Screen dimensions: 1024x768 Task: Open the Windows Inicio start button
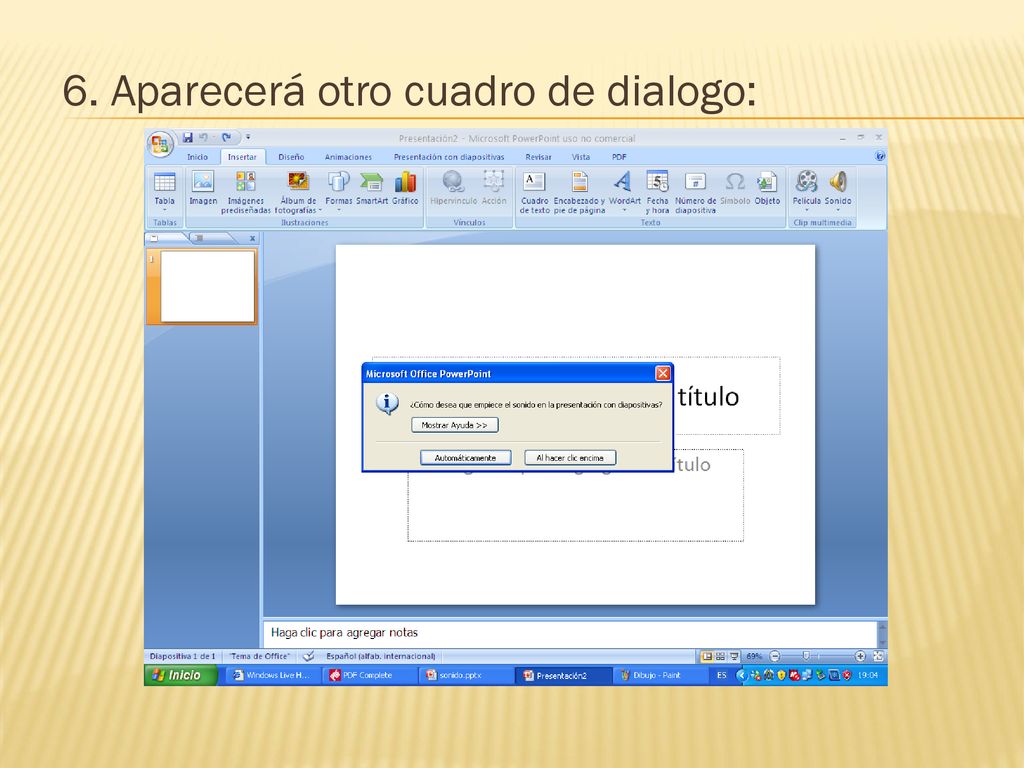coord(180,675)
